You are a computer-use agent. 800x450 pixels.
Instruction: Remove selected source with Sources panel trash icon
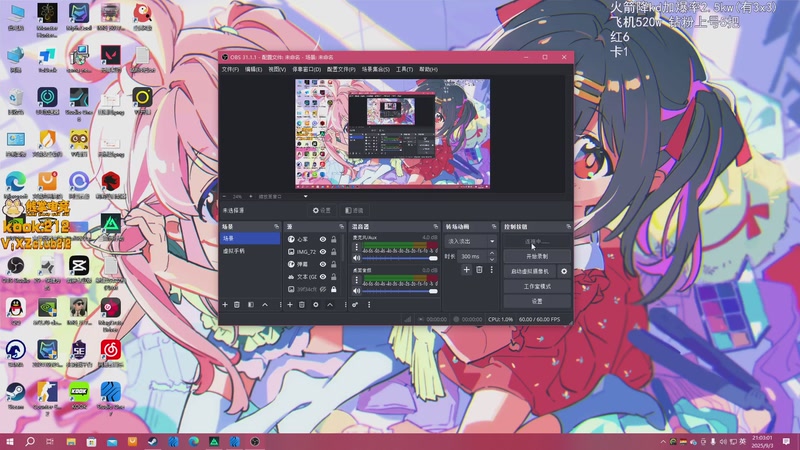coord(302,305)
